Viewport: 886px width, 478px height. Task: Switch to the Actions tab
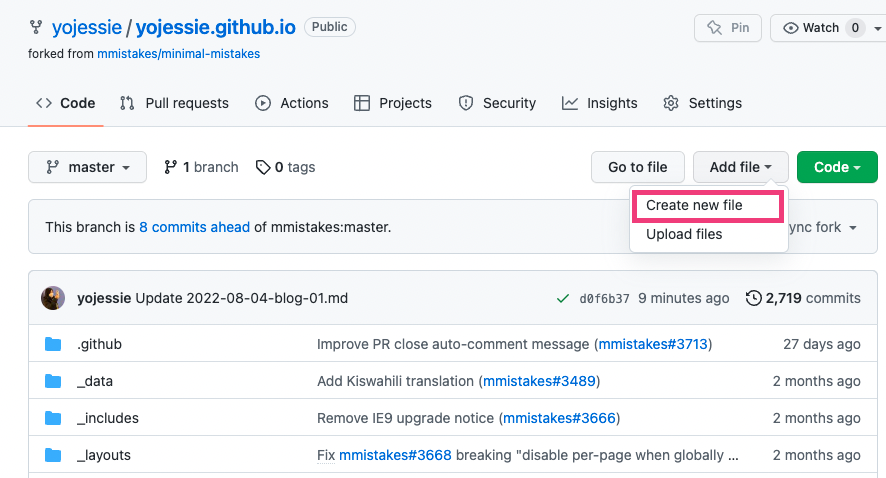tap(292, 103)
